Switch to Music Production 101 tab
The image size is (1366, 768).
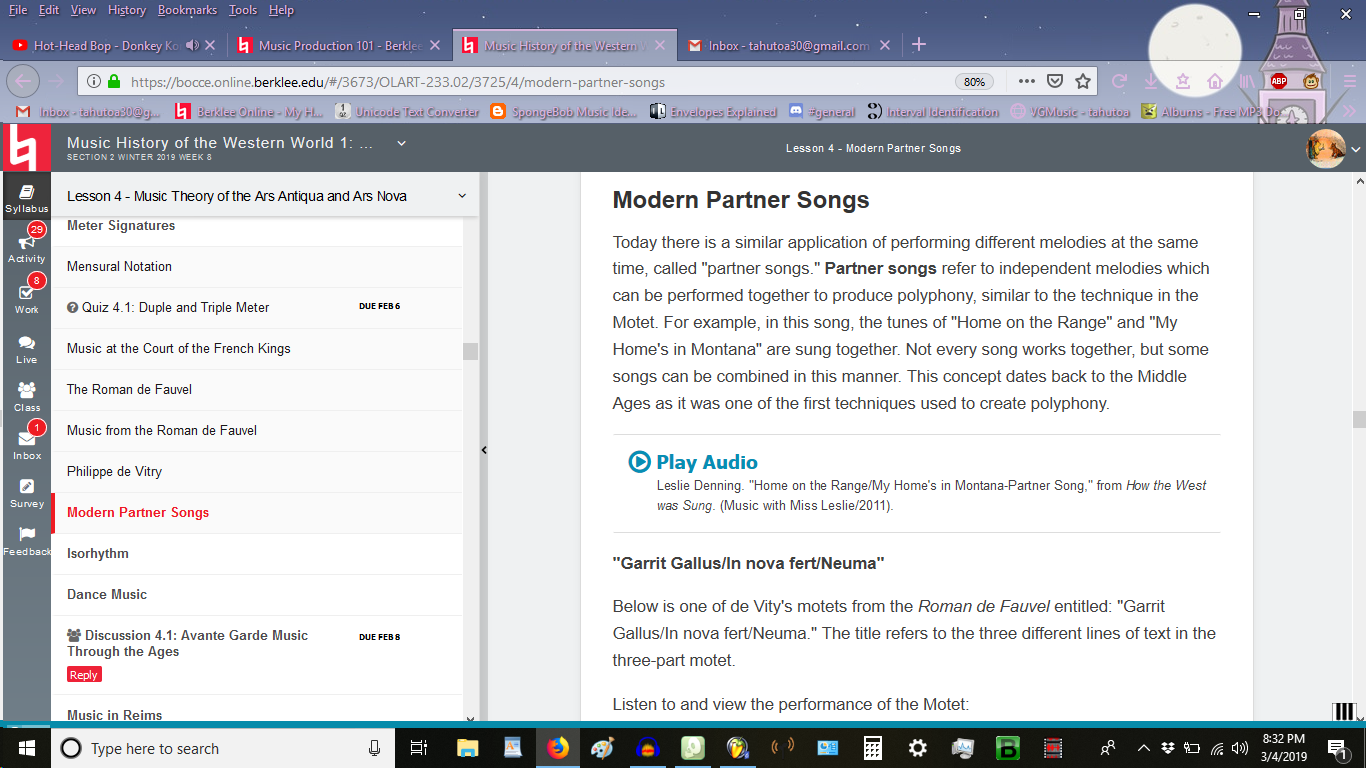coord(330,45)
